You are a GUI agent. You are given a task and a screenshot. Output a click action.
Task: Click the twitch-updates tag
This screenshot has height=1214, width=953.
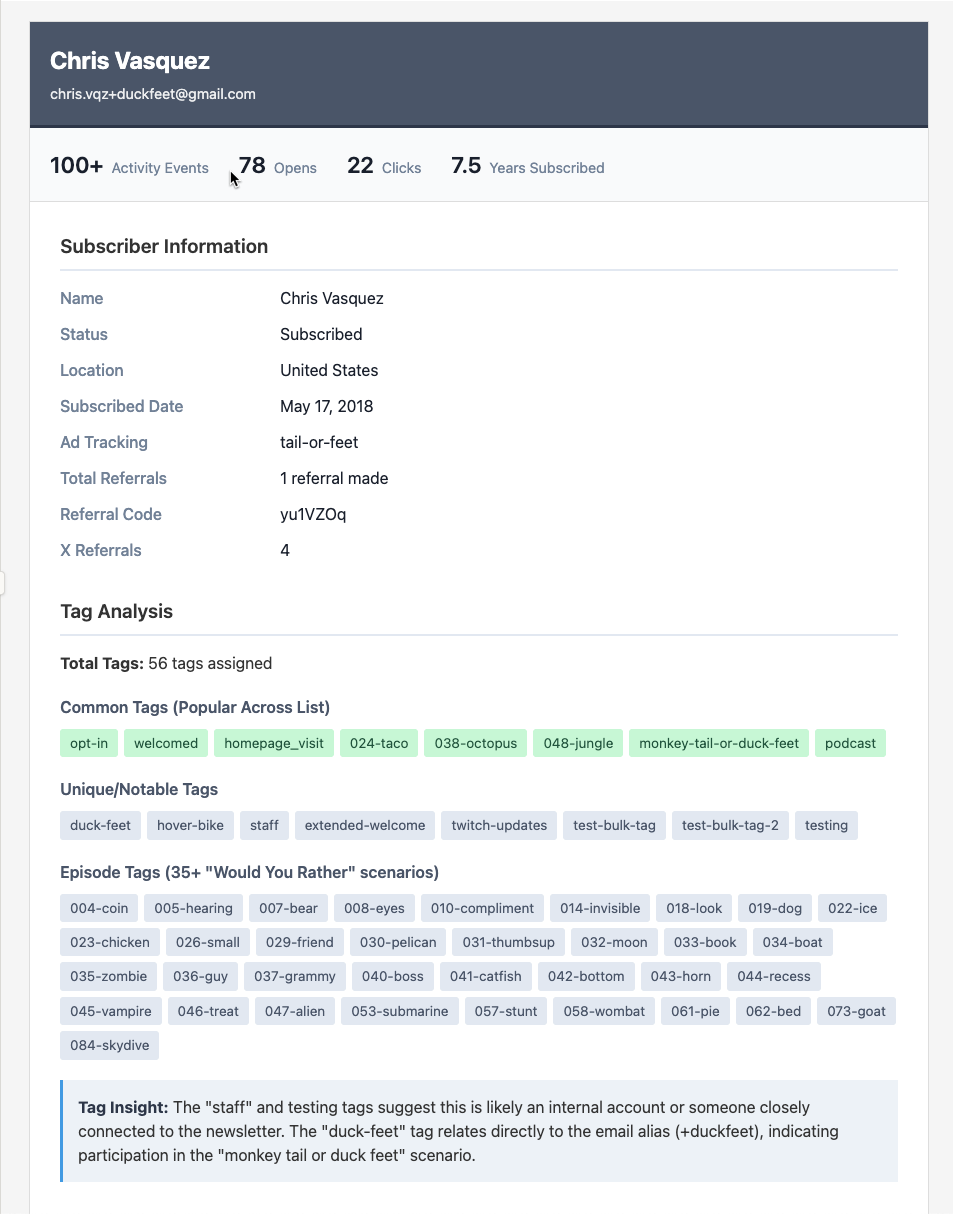coord(499,825)
